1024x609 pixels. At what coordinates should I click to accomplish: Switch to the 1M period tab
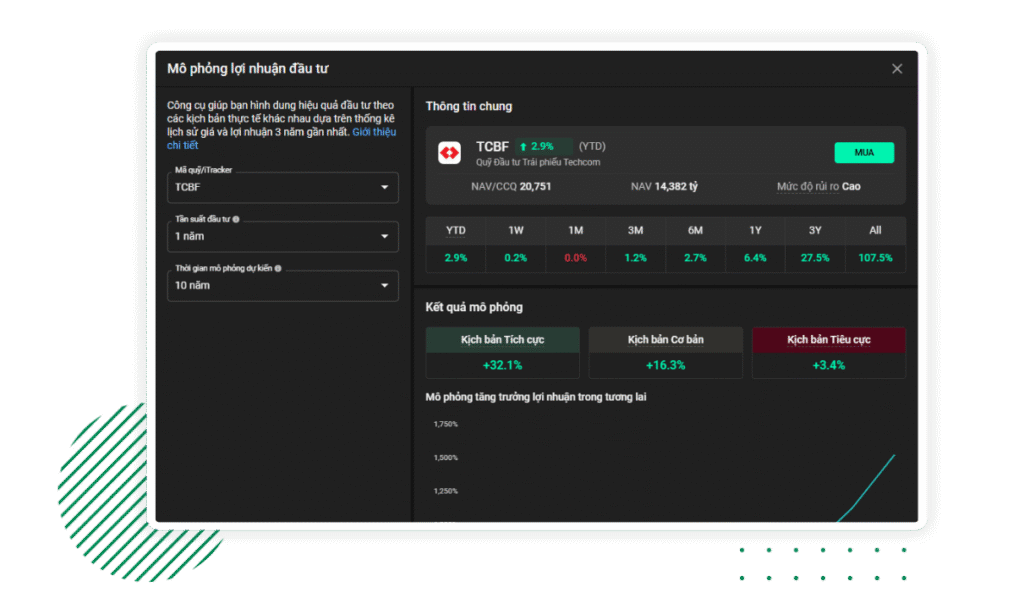(575, 230)
